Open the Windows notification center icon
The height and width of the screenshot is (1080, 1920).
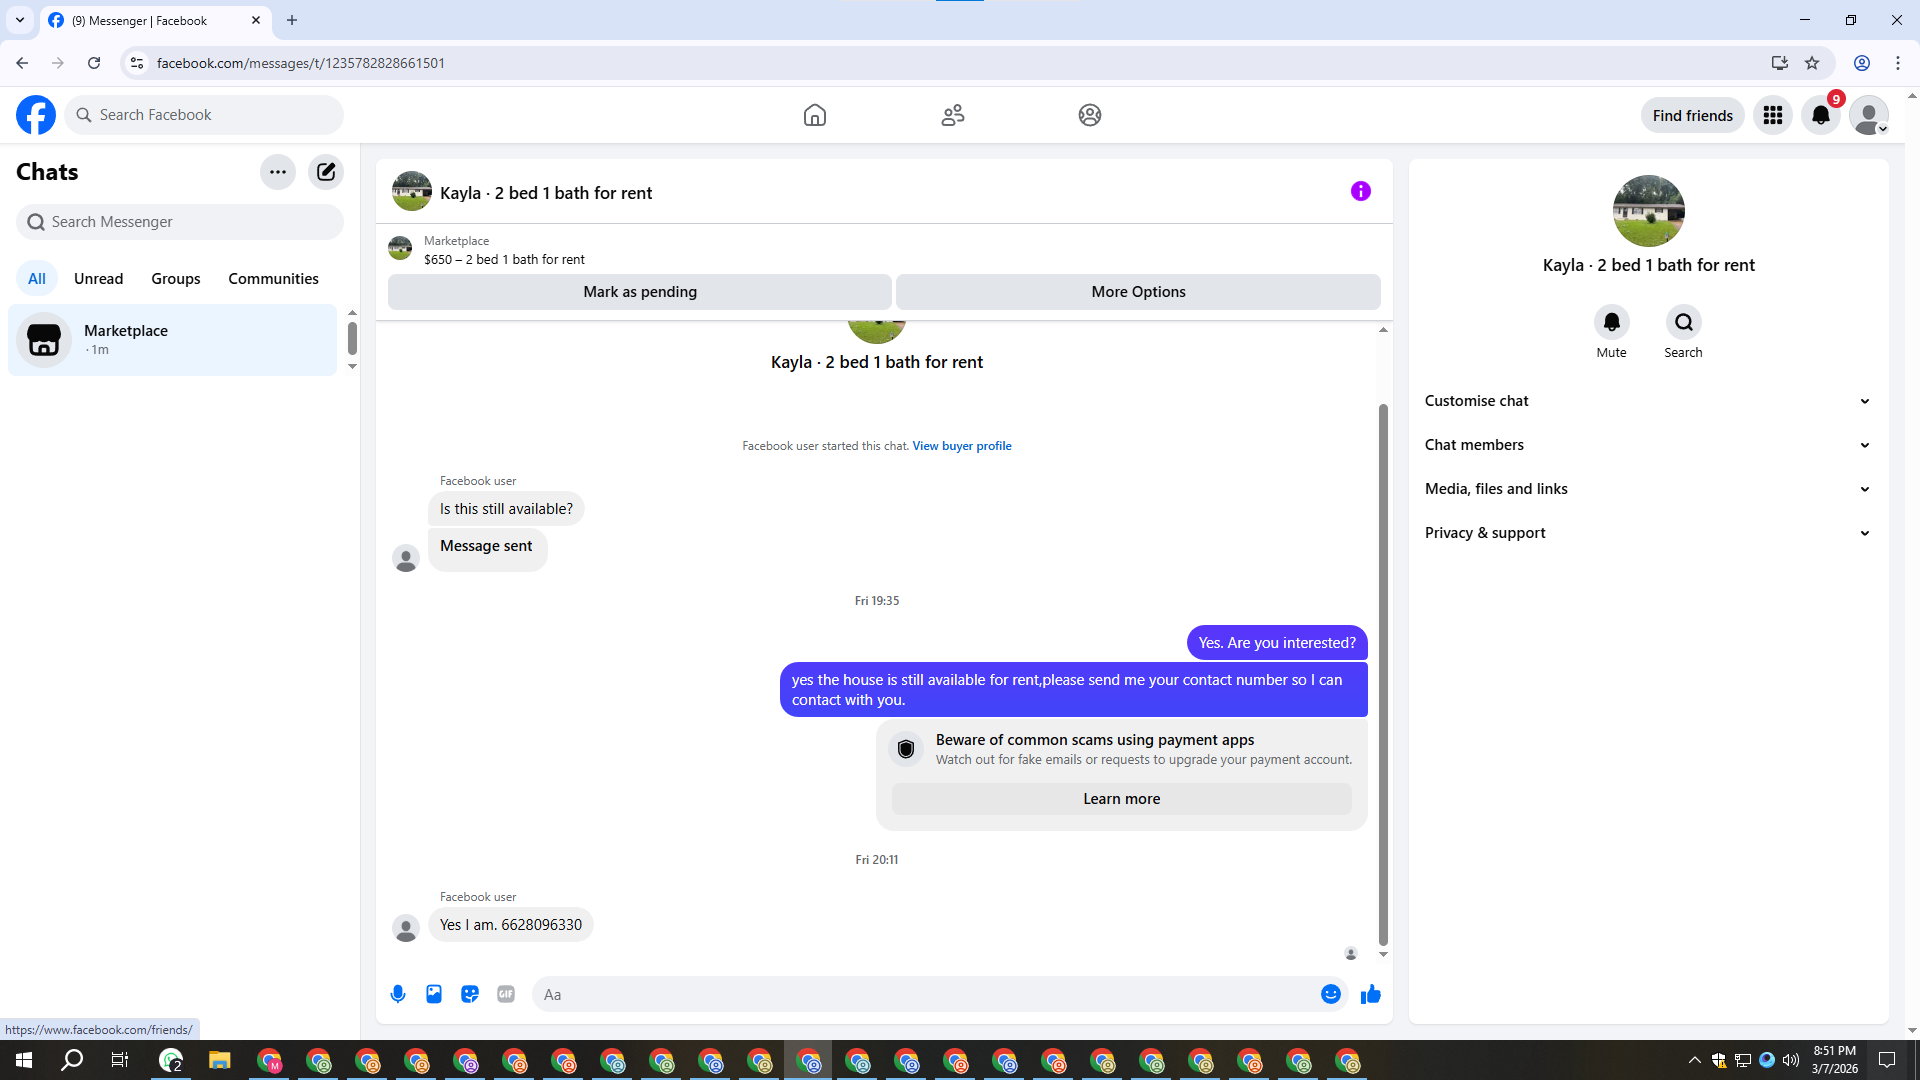(1887, 1060)
